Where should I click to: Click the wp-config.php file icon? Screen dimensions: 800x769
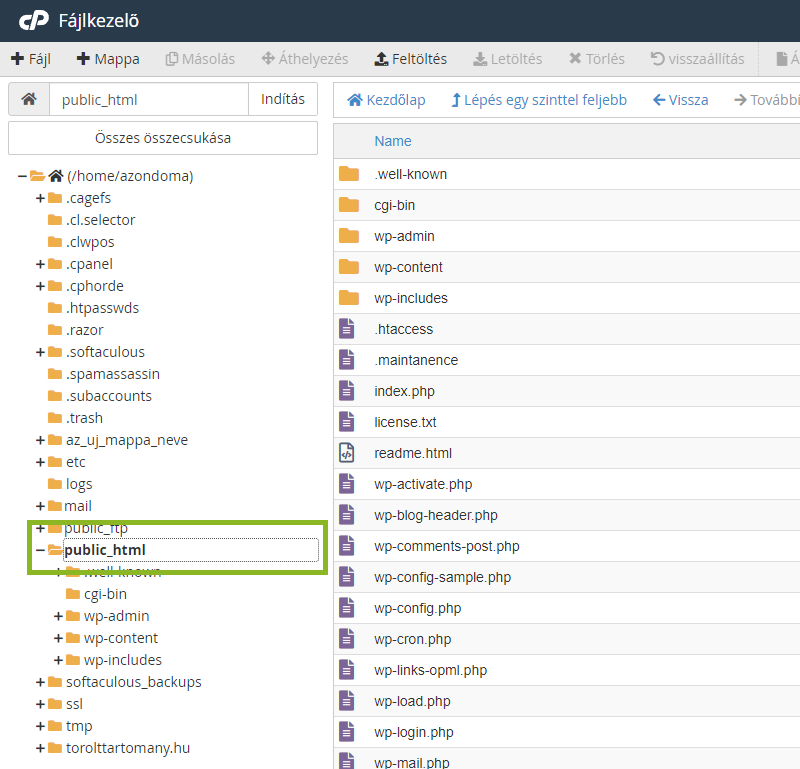(348, 608)
